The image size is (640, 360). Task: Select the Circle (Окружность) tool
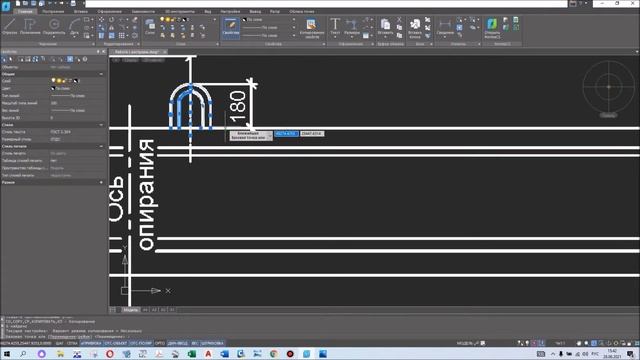(x=54, y=27)
